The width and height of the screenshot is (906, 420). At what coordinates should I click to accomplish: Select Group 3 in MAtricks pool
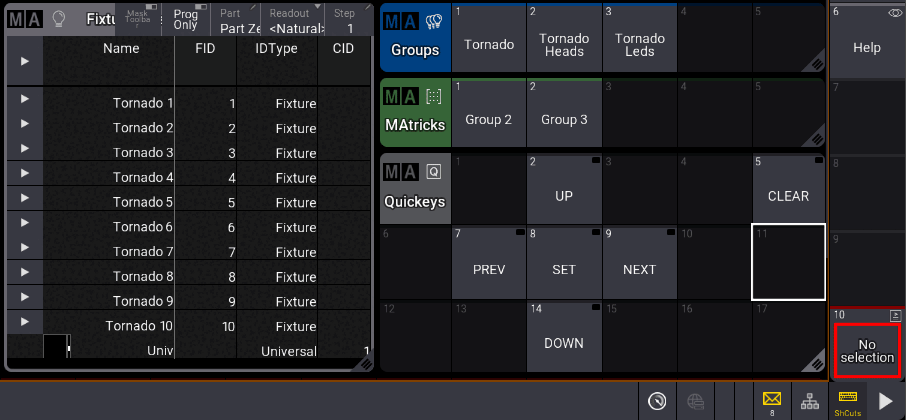pos(564,120)
